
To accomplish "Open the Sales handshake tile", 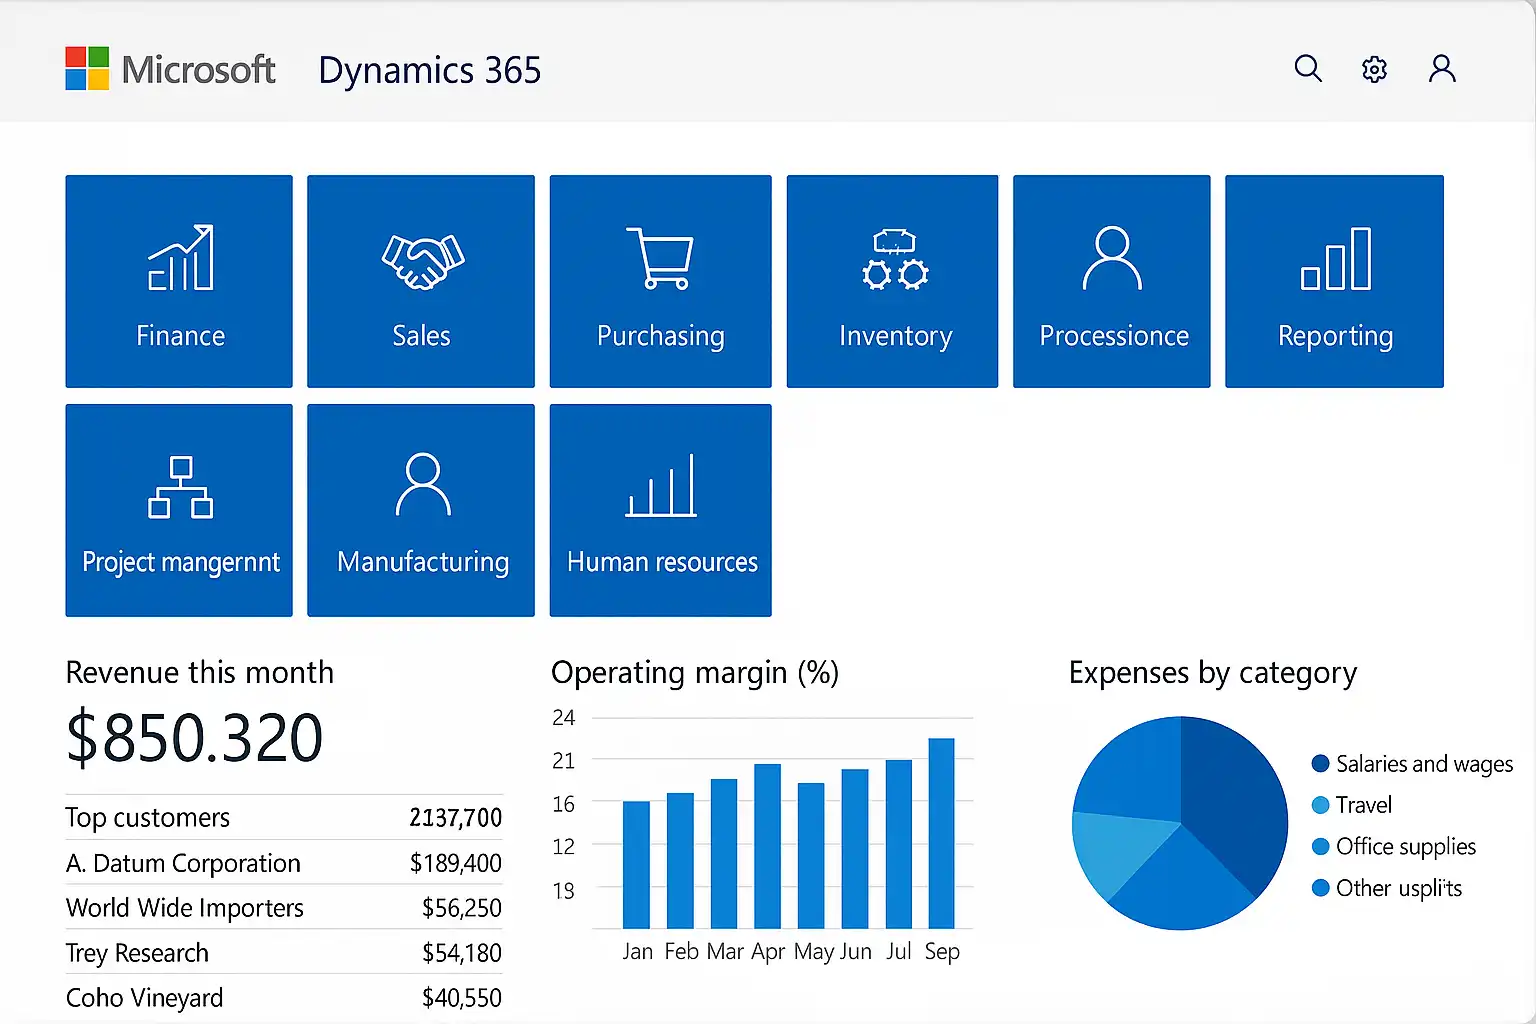I will (421, 281).
